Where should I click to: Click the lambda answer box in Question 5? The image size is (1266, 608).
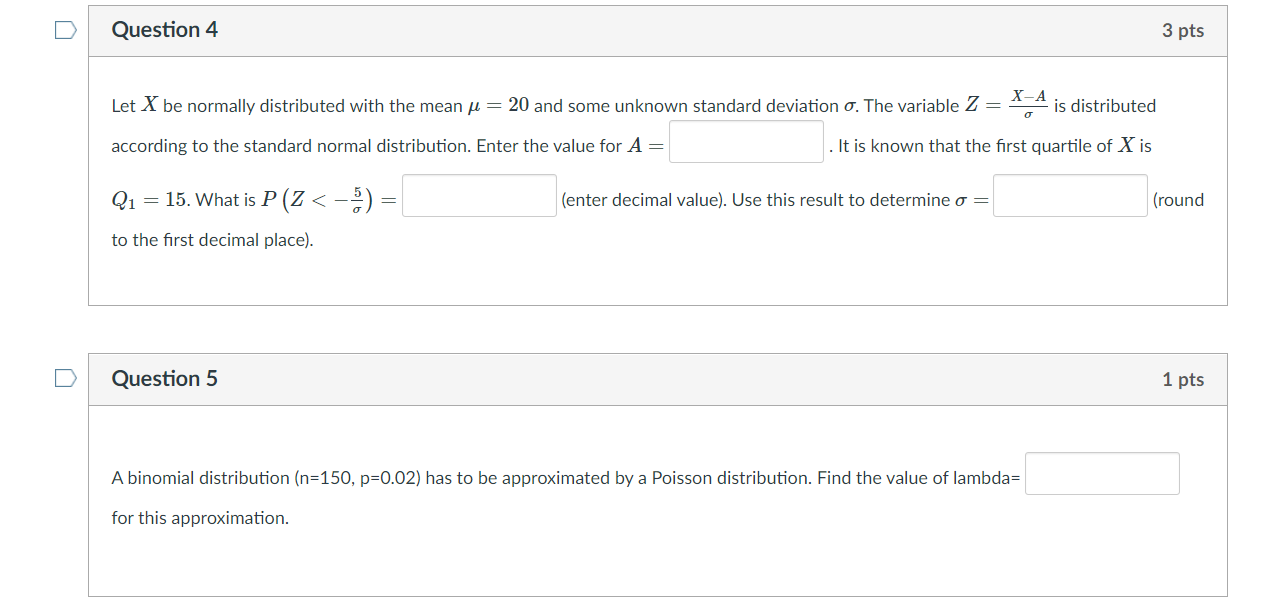click(x=1102, y=473)
